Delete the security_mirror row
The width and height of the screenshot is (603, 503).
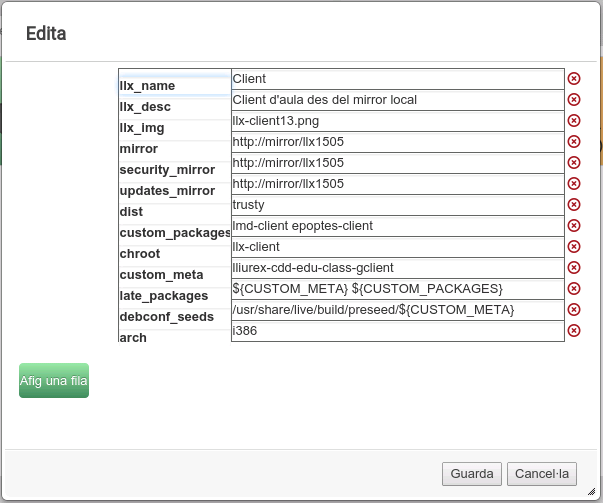point(574,163)
